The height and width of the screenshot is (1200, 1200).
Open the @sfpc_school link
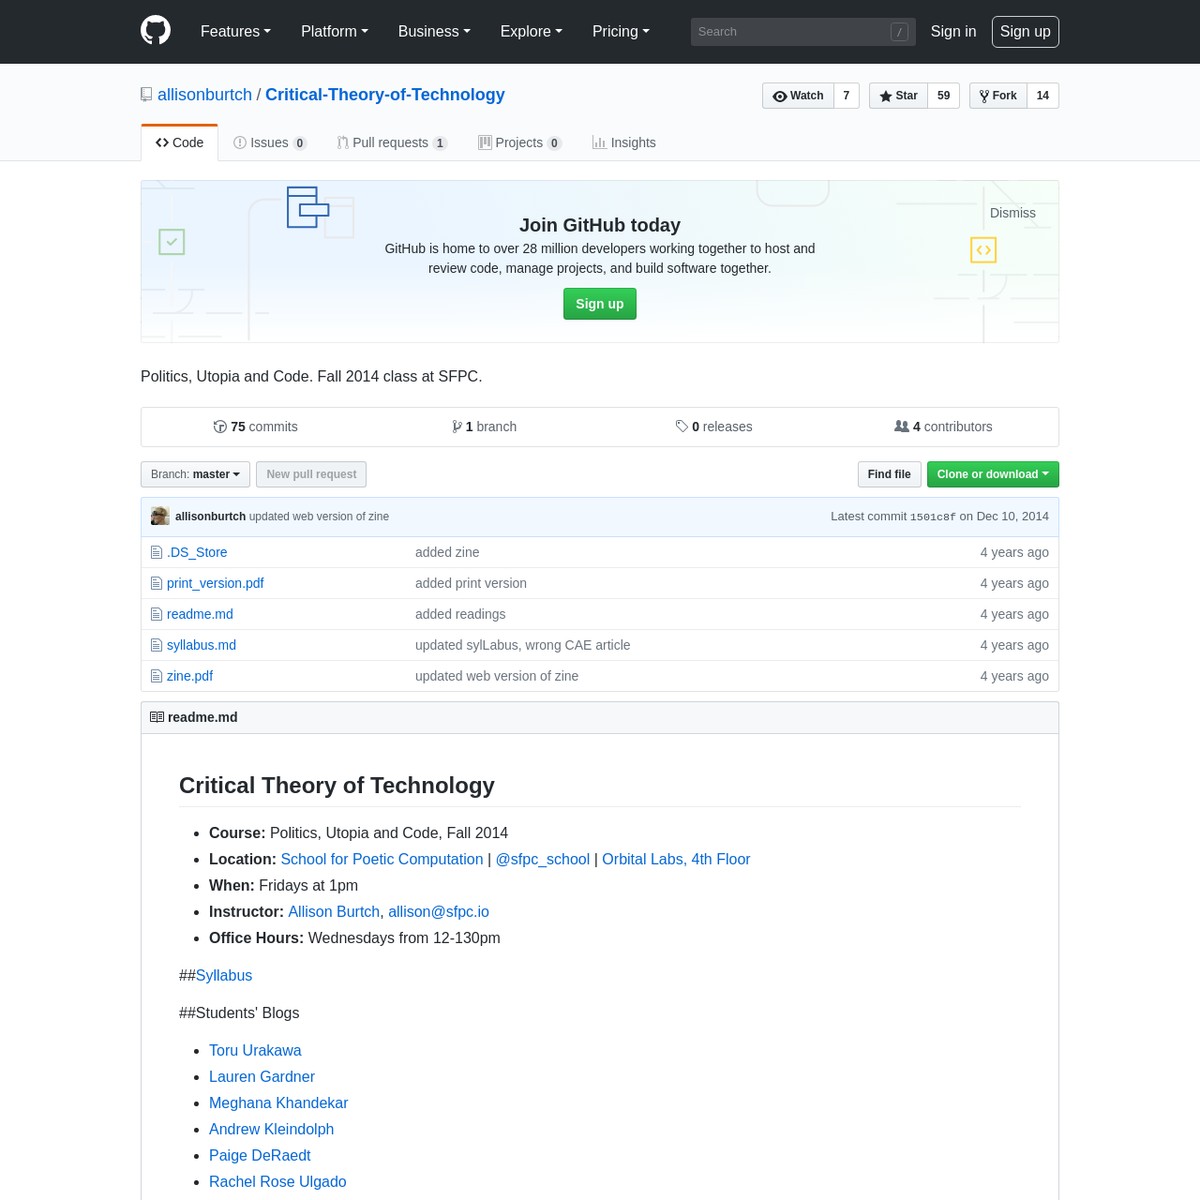click(543, 859)
